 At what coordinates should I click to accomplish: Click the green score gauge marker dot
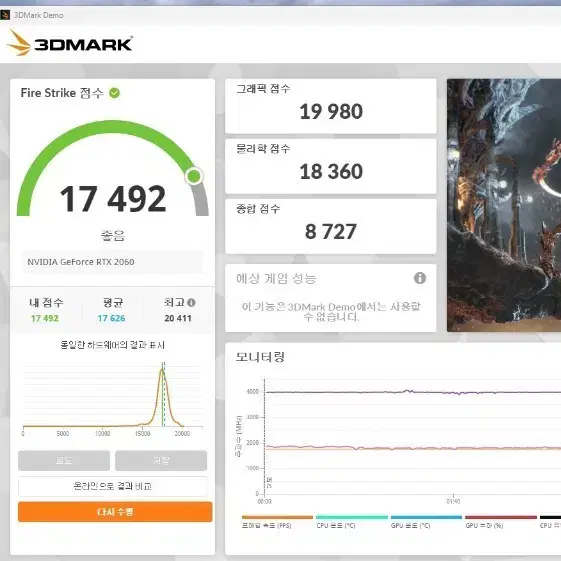pos(194,176)
